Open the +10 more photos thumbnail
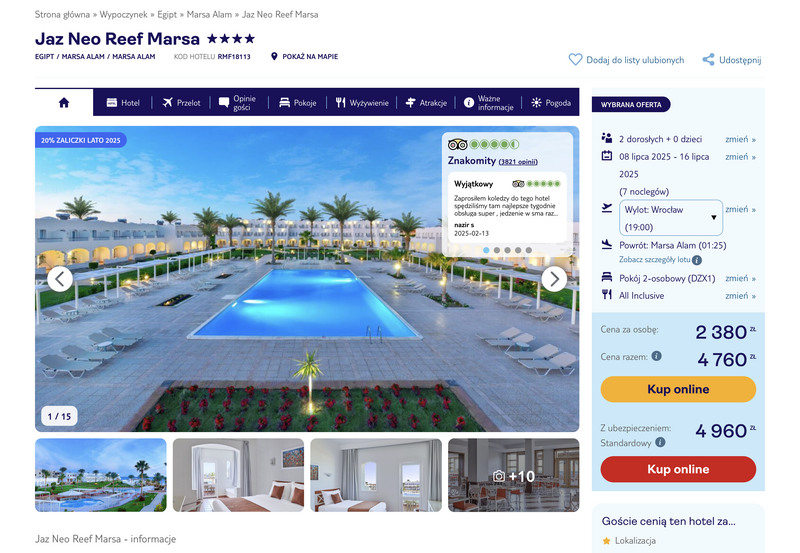This screenshot has height=553, width=800. (513, 475)
